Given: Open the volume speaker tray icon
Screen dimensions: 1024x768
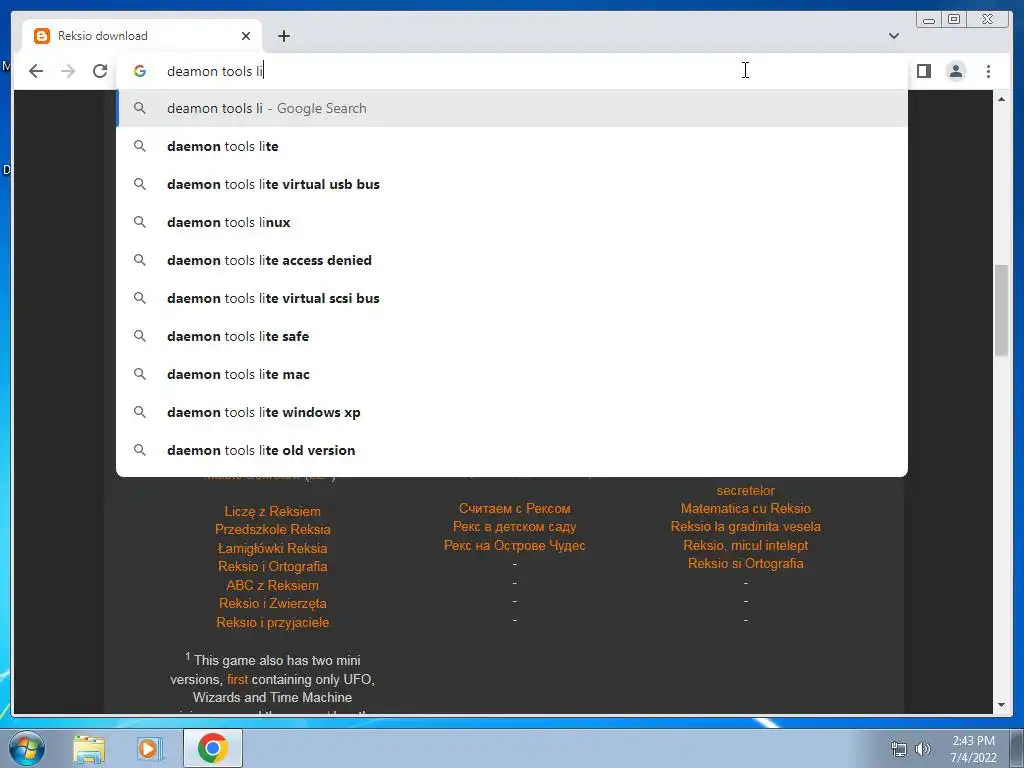Looking at the screenshot, I should (x=923, y=749).
